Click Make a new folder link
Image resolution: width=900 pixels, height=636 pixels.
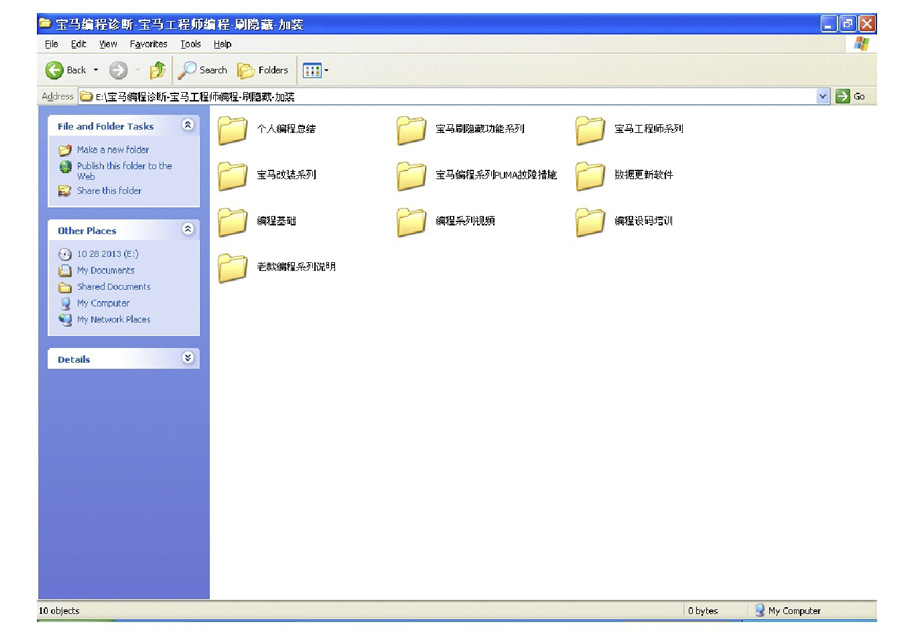pos(112,150)
